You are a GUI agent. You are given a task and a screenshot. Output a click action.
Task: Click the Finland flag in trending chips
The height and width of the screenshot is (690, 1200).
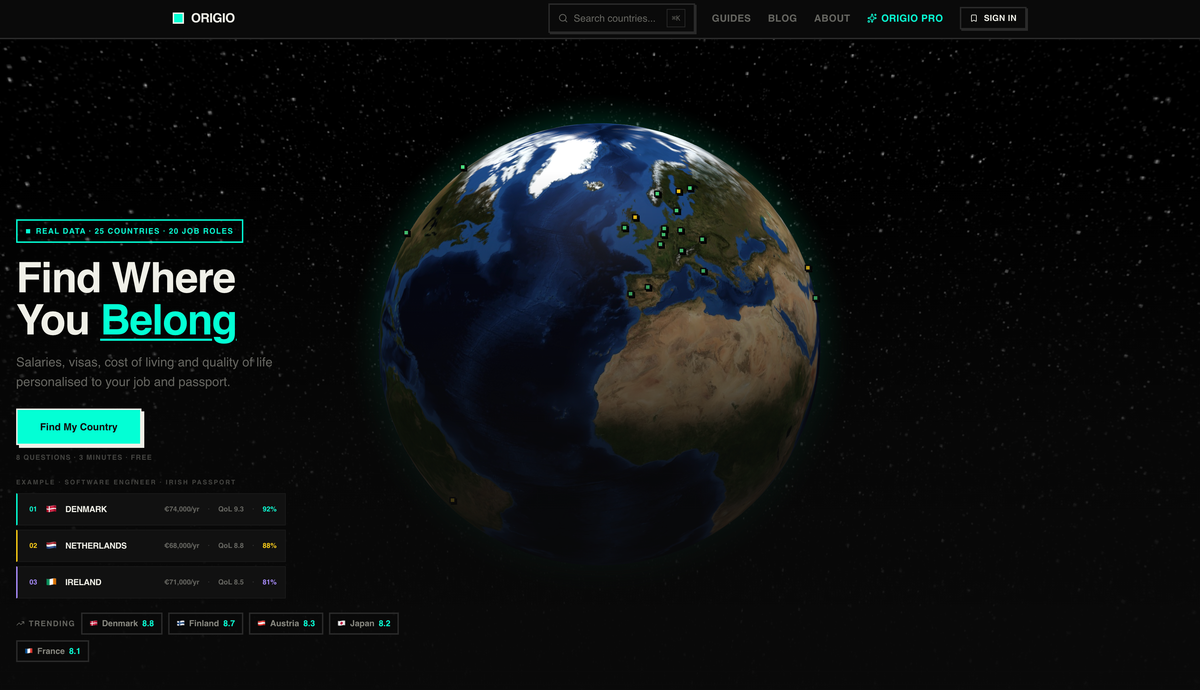[x=181, y=623]
